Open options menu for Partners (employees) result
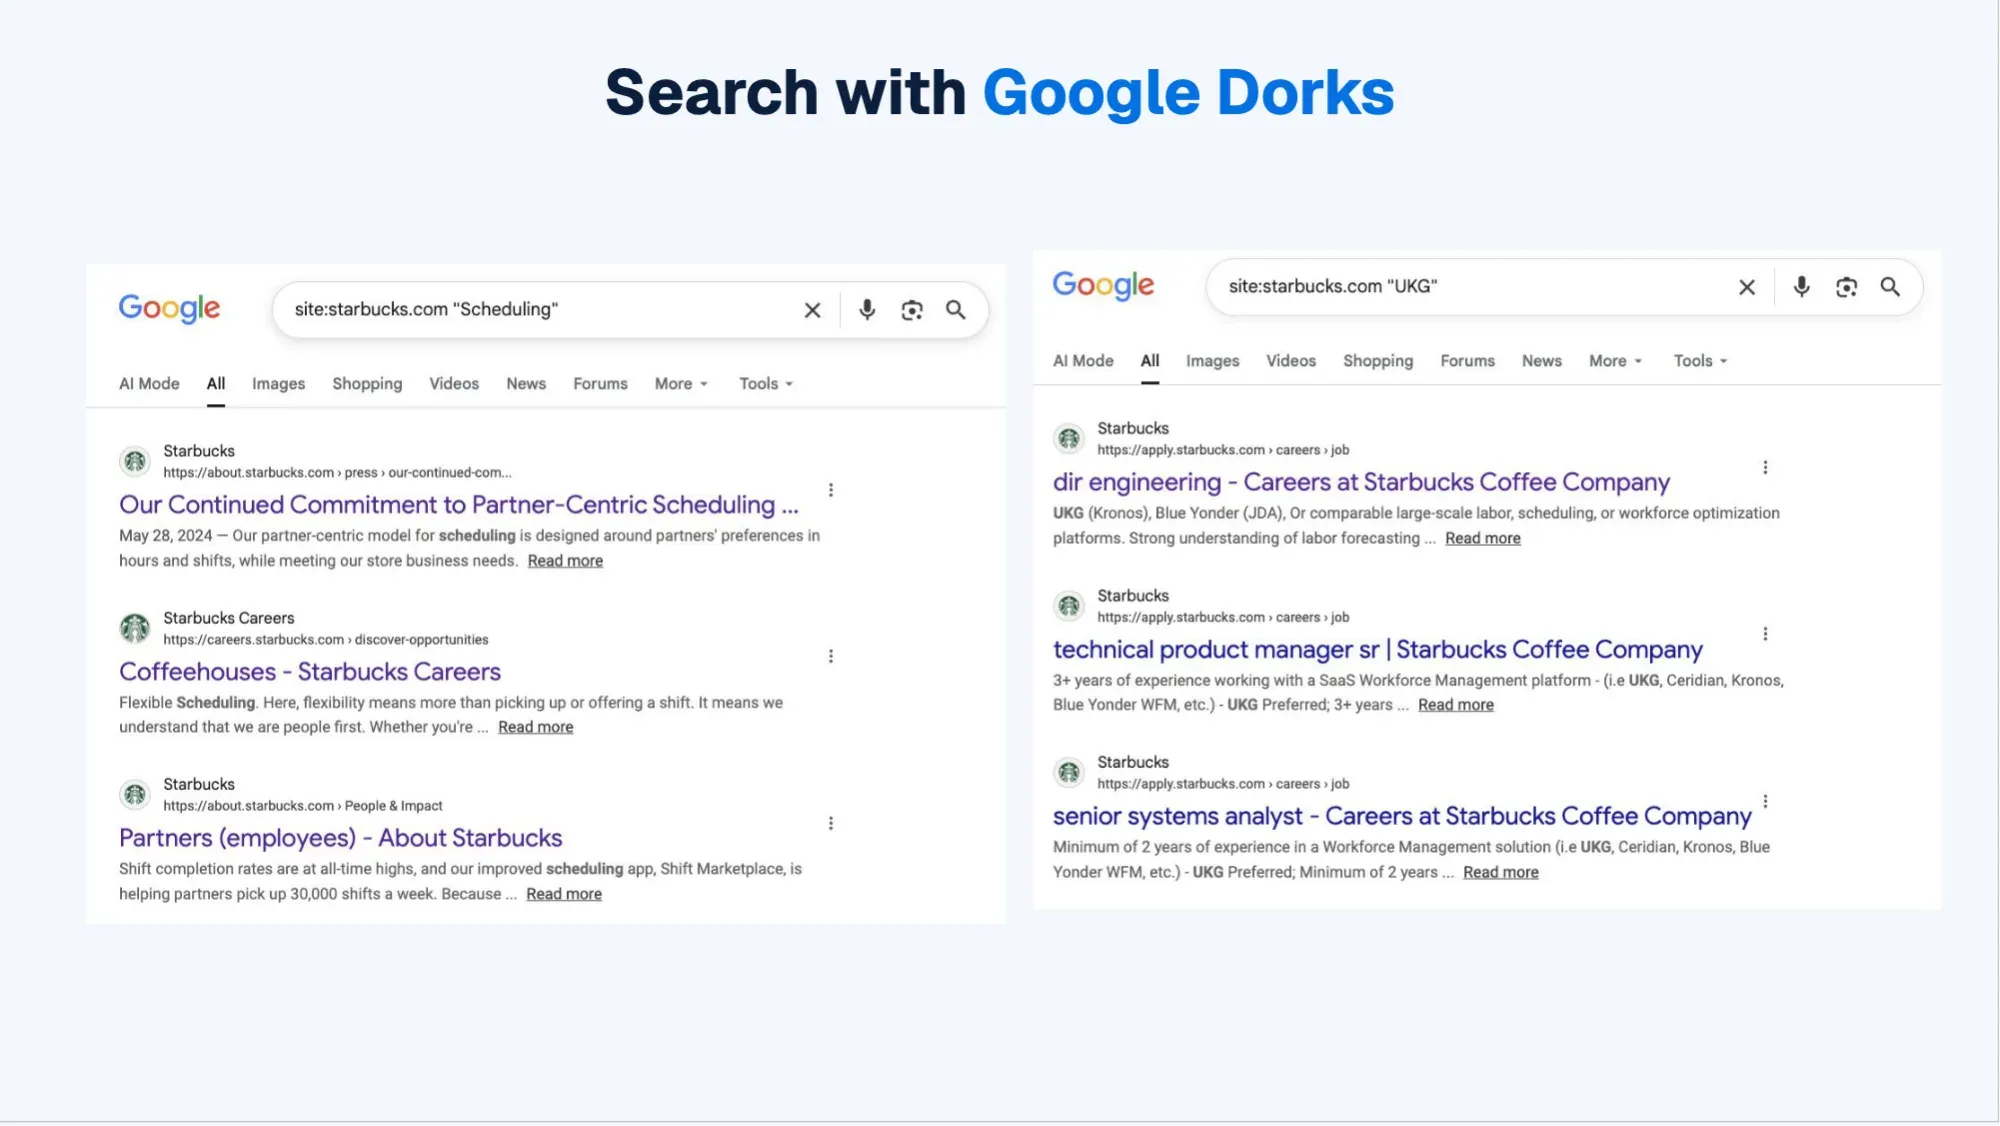2000x1126 pixels. (x=831, y=823)
